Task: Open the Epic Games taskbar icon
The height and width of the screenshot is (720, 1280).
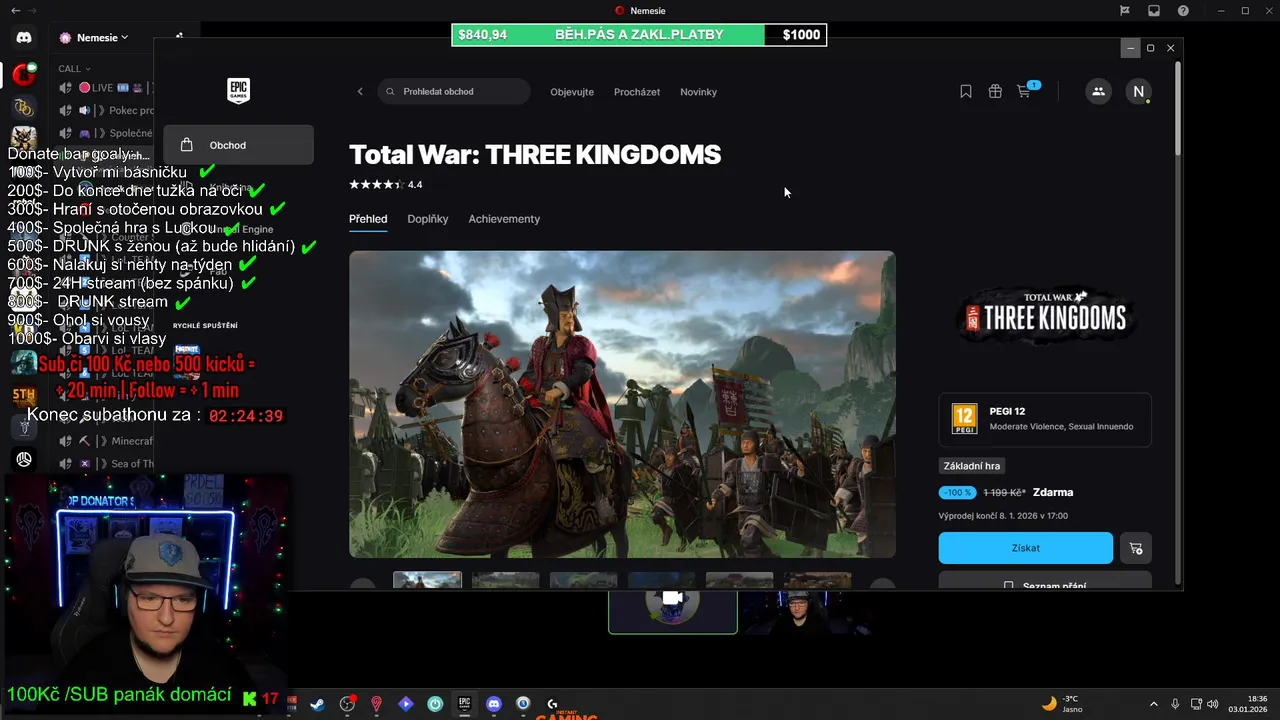Action: (x=464, y=704)
